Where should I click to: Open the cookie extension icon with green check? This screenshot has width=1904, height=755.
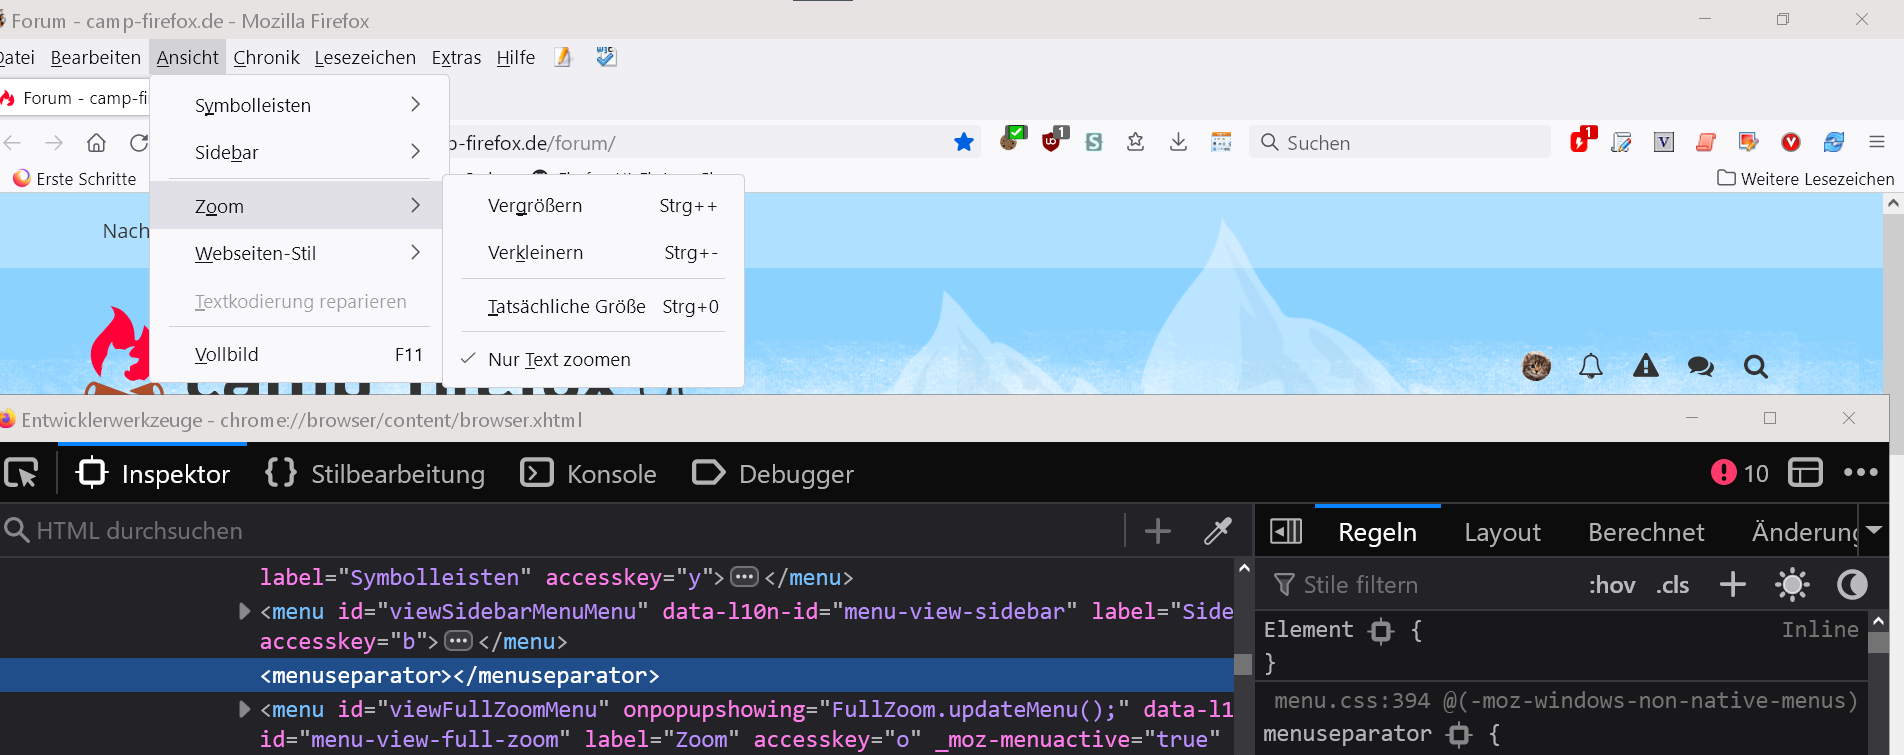point(1012,140)
